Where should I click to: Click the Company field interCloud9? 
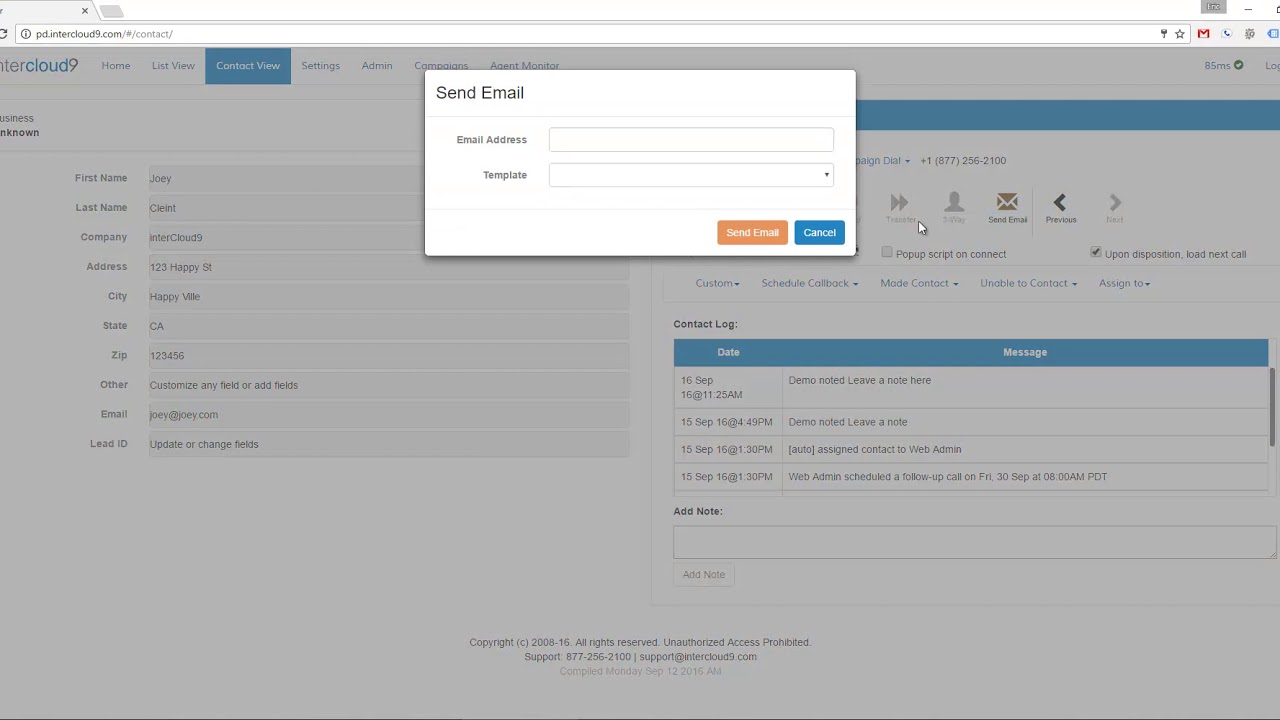[389, 237]
